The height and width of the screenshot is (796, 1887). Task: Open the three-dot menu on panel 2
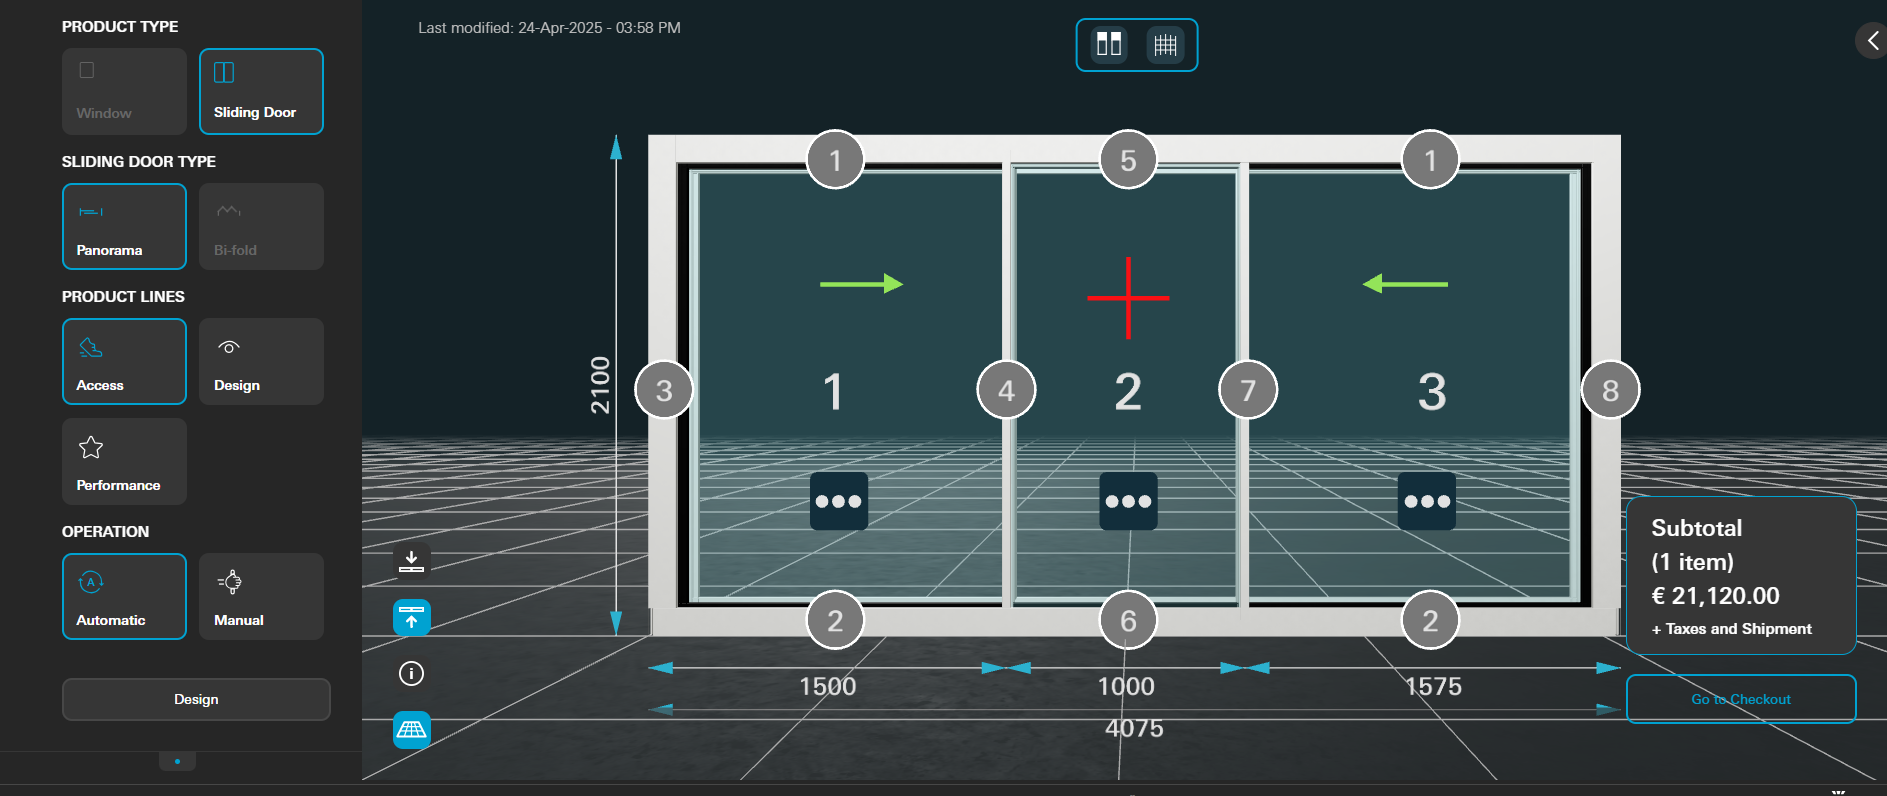point(1128,501)
